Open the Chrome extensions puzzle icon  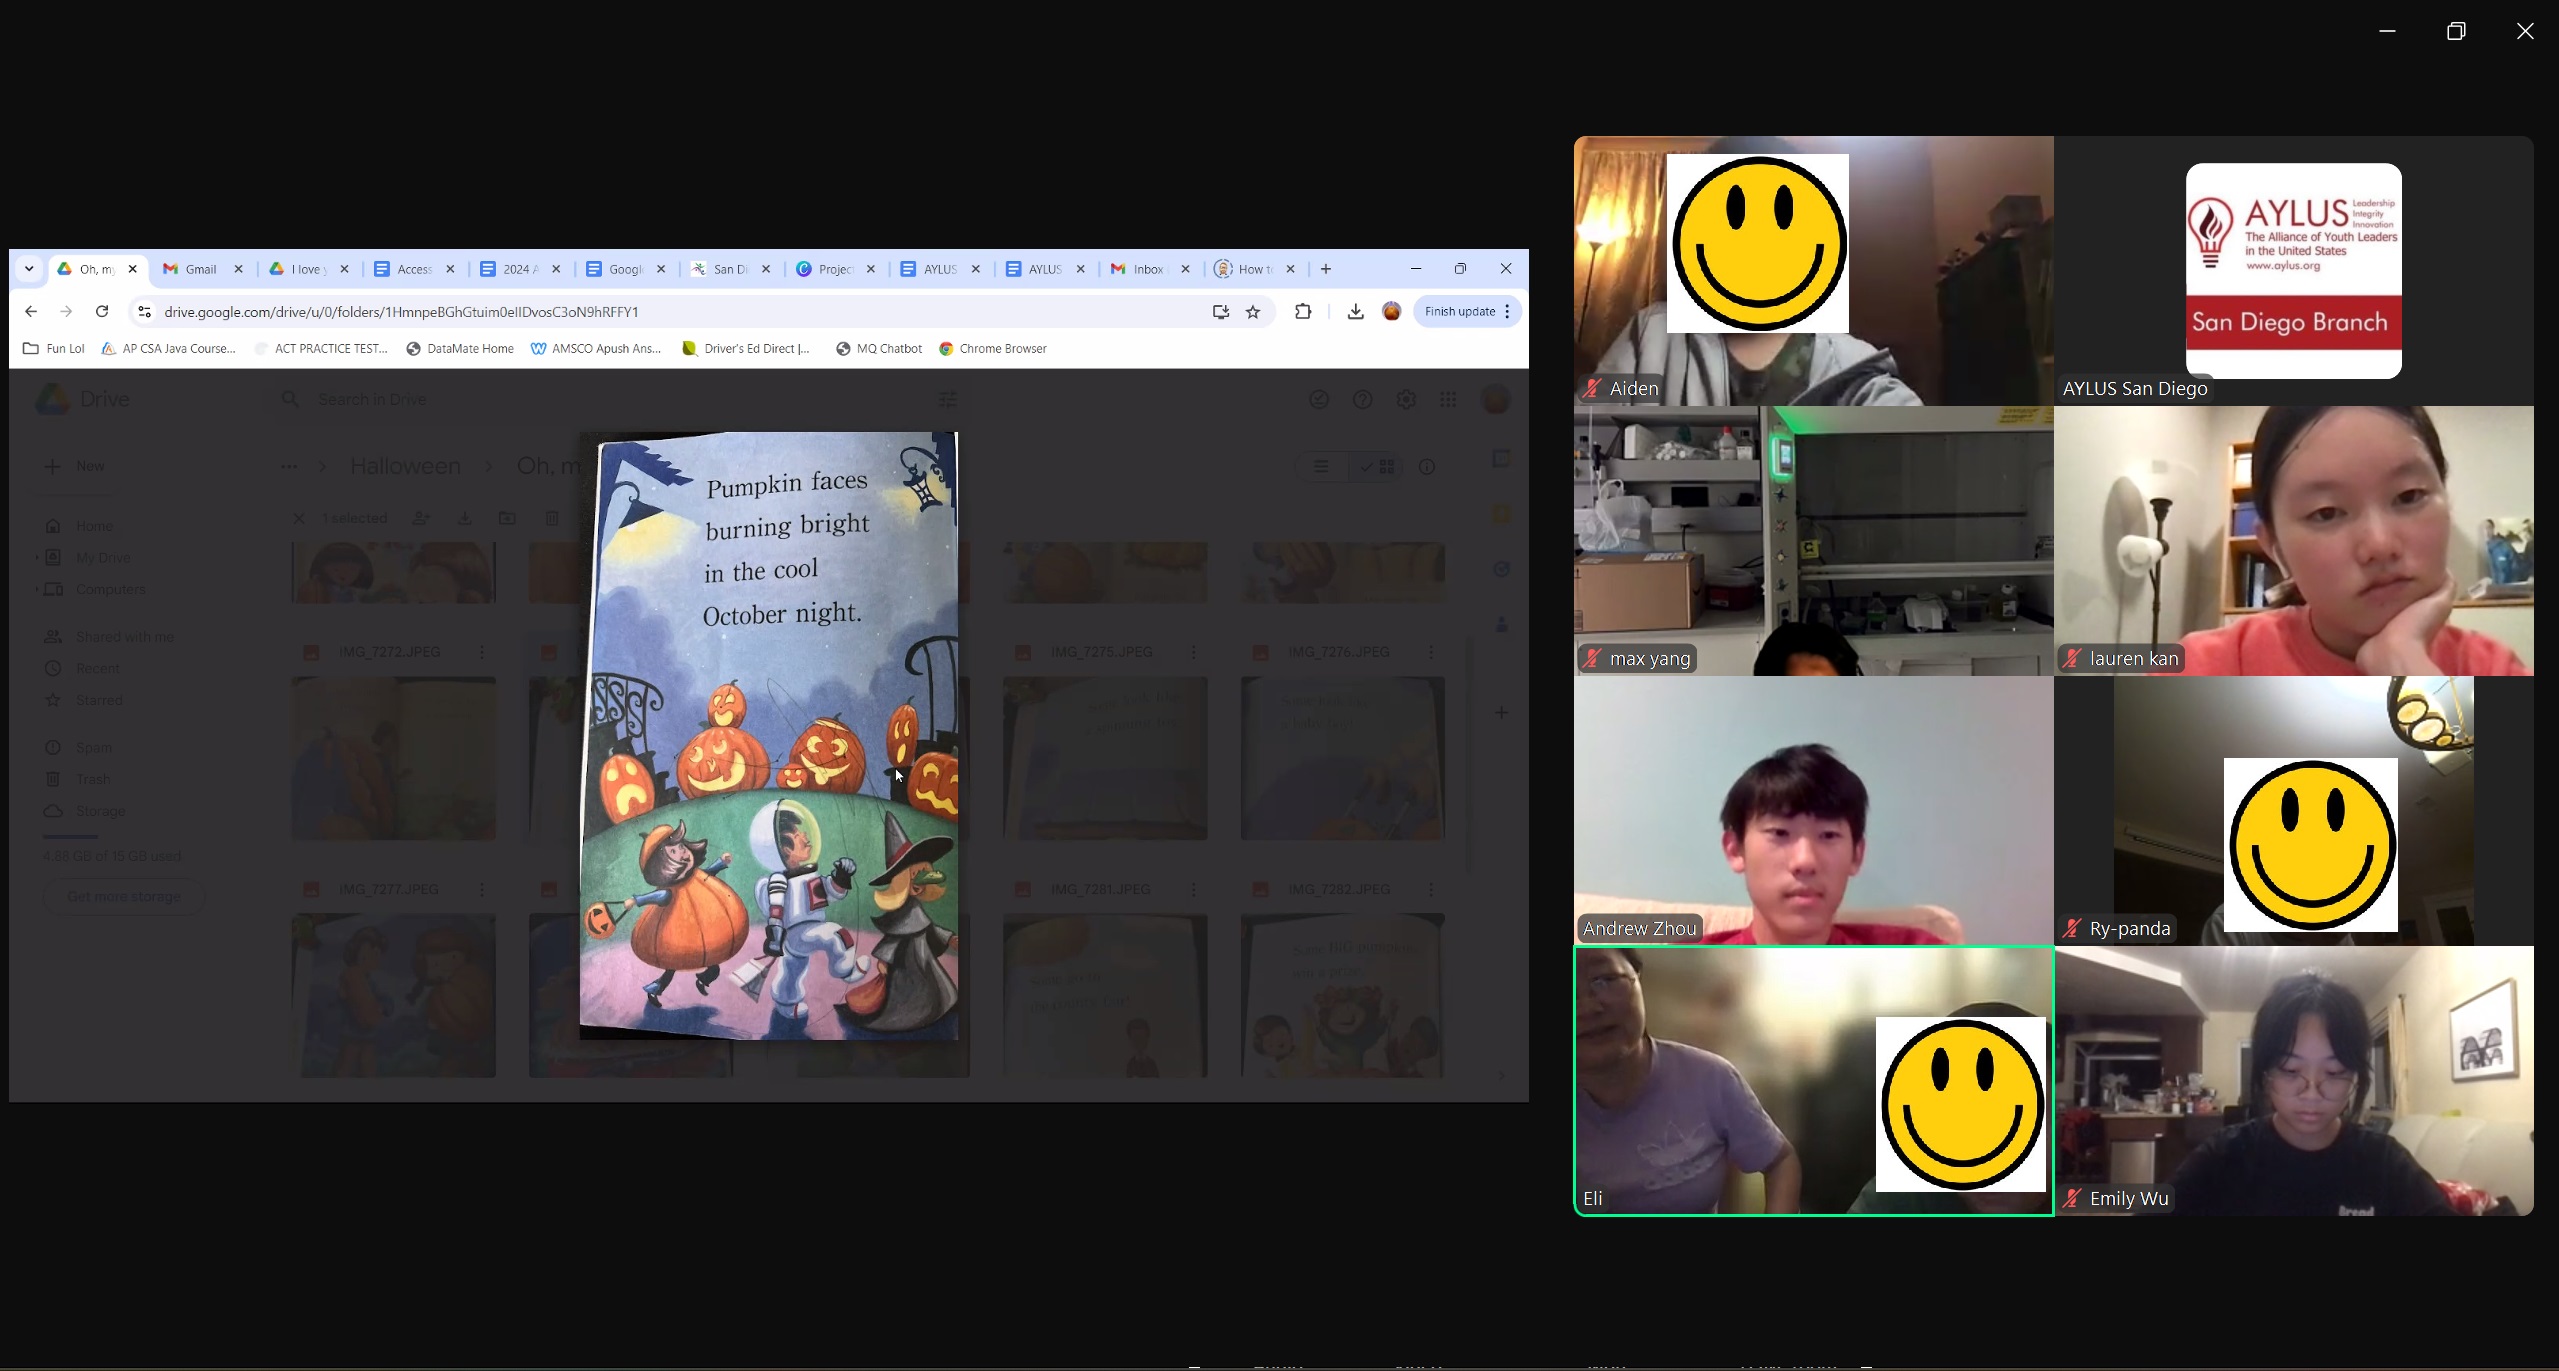(x=1303, y=312)
